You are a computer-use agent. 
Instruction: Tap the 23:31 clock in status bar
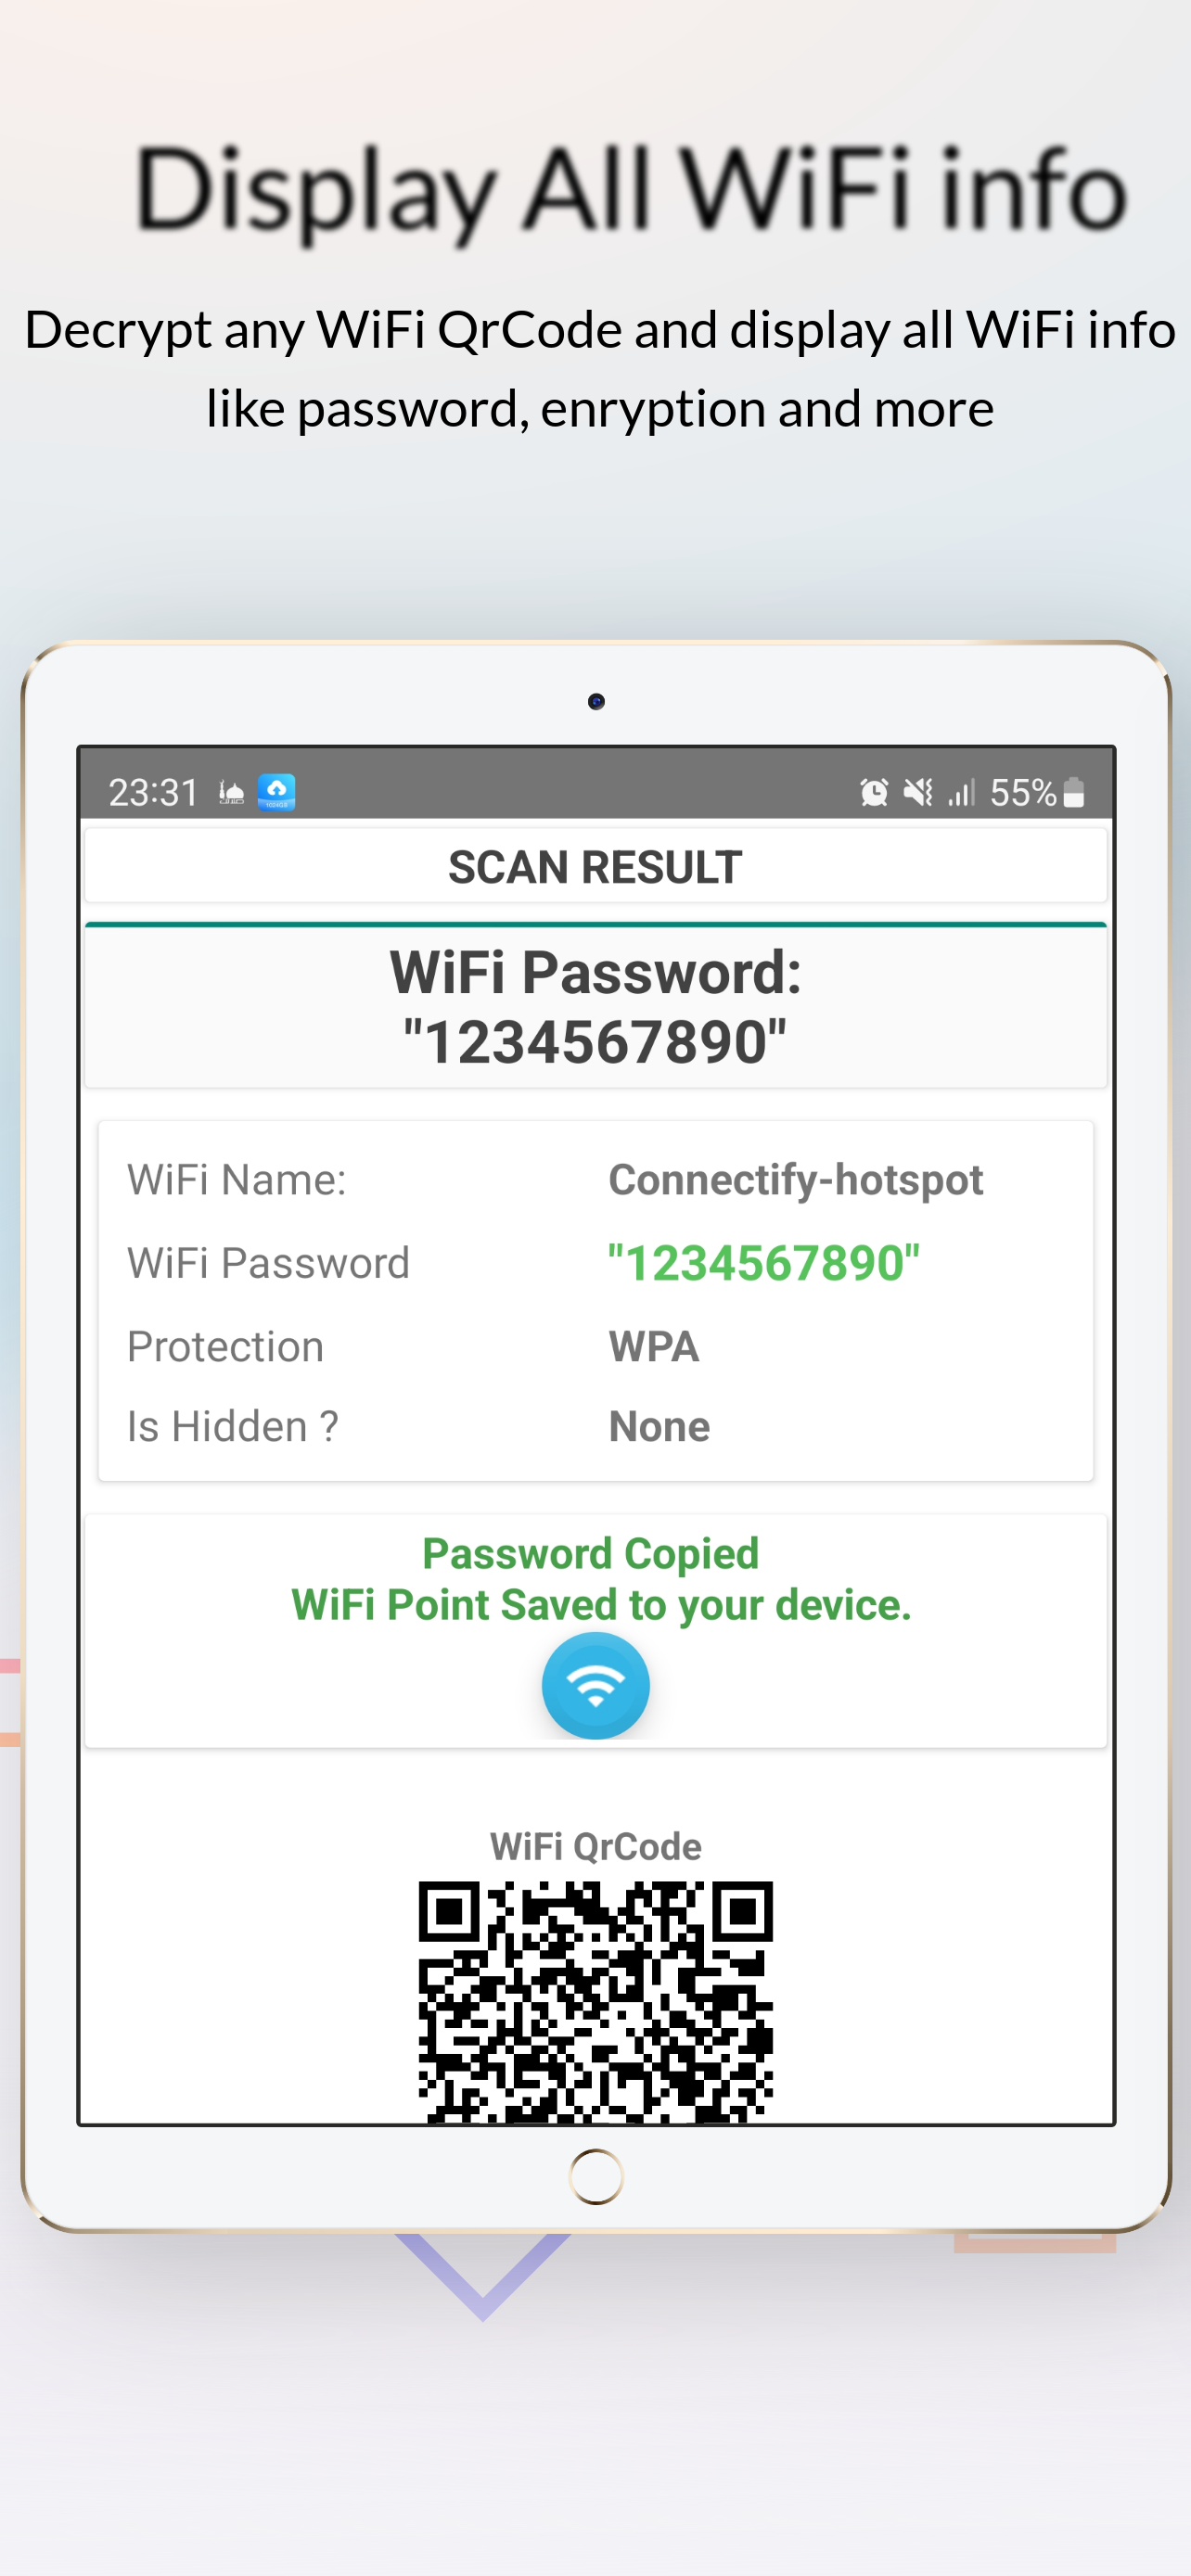[x=153, y=793]
